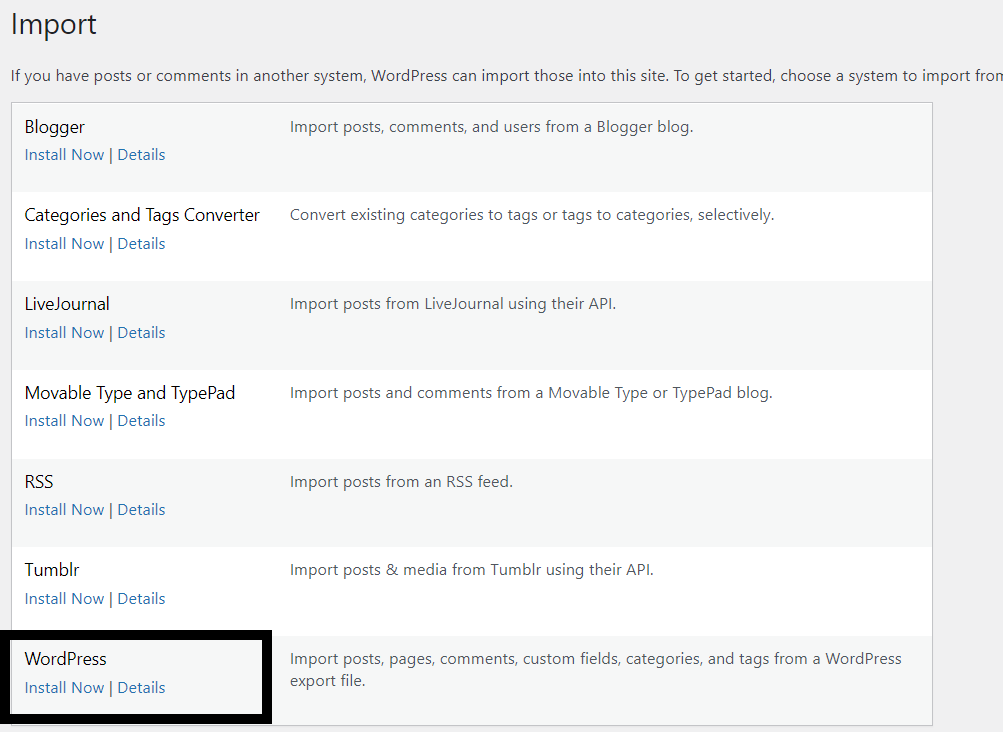
Task: Open Details for the WordPress importer
Action: tap(141, 687)
